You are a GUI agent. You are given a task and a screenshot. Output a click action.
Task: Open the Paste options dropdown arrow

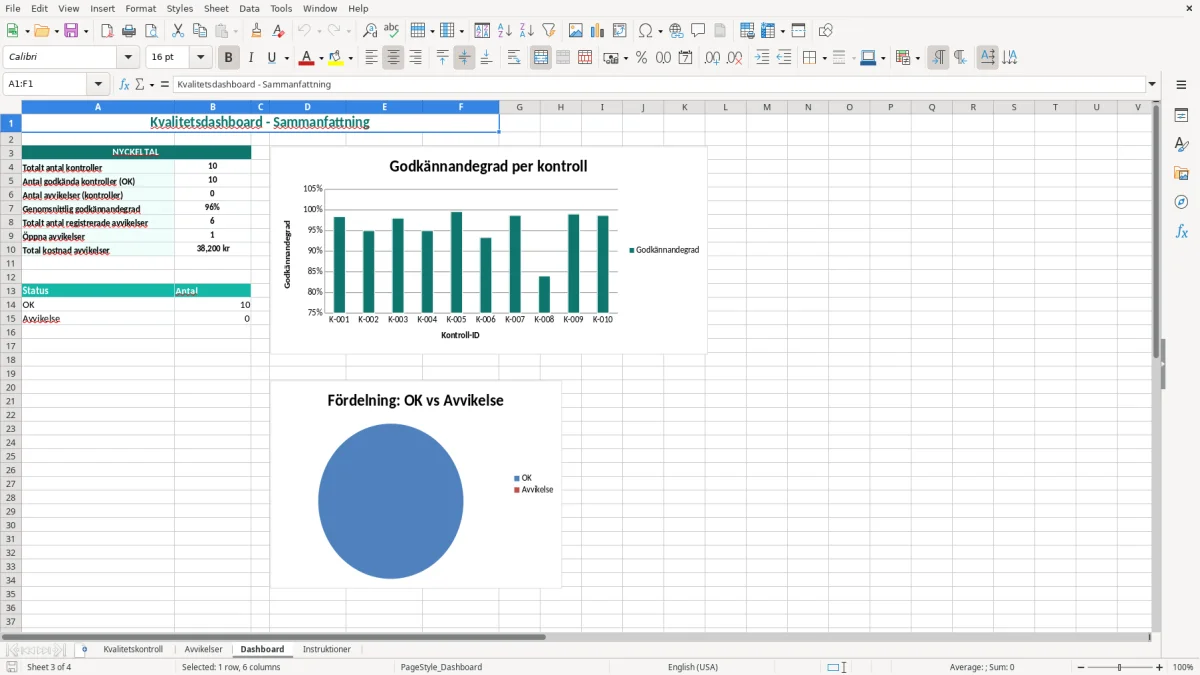pos(235,31)
